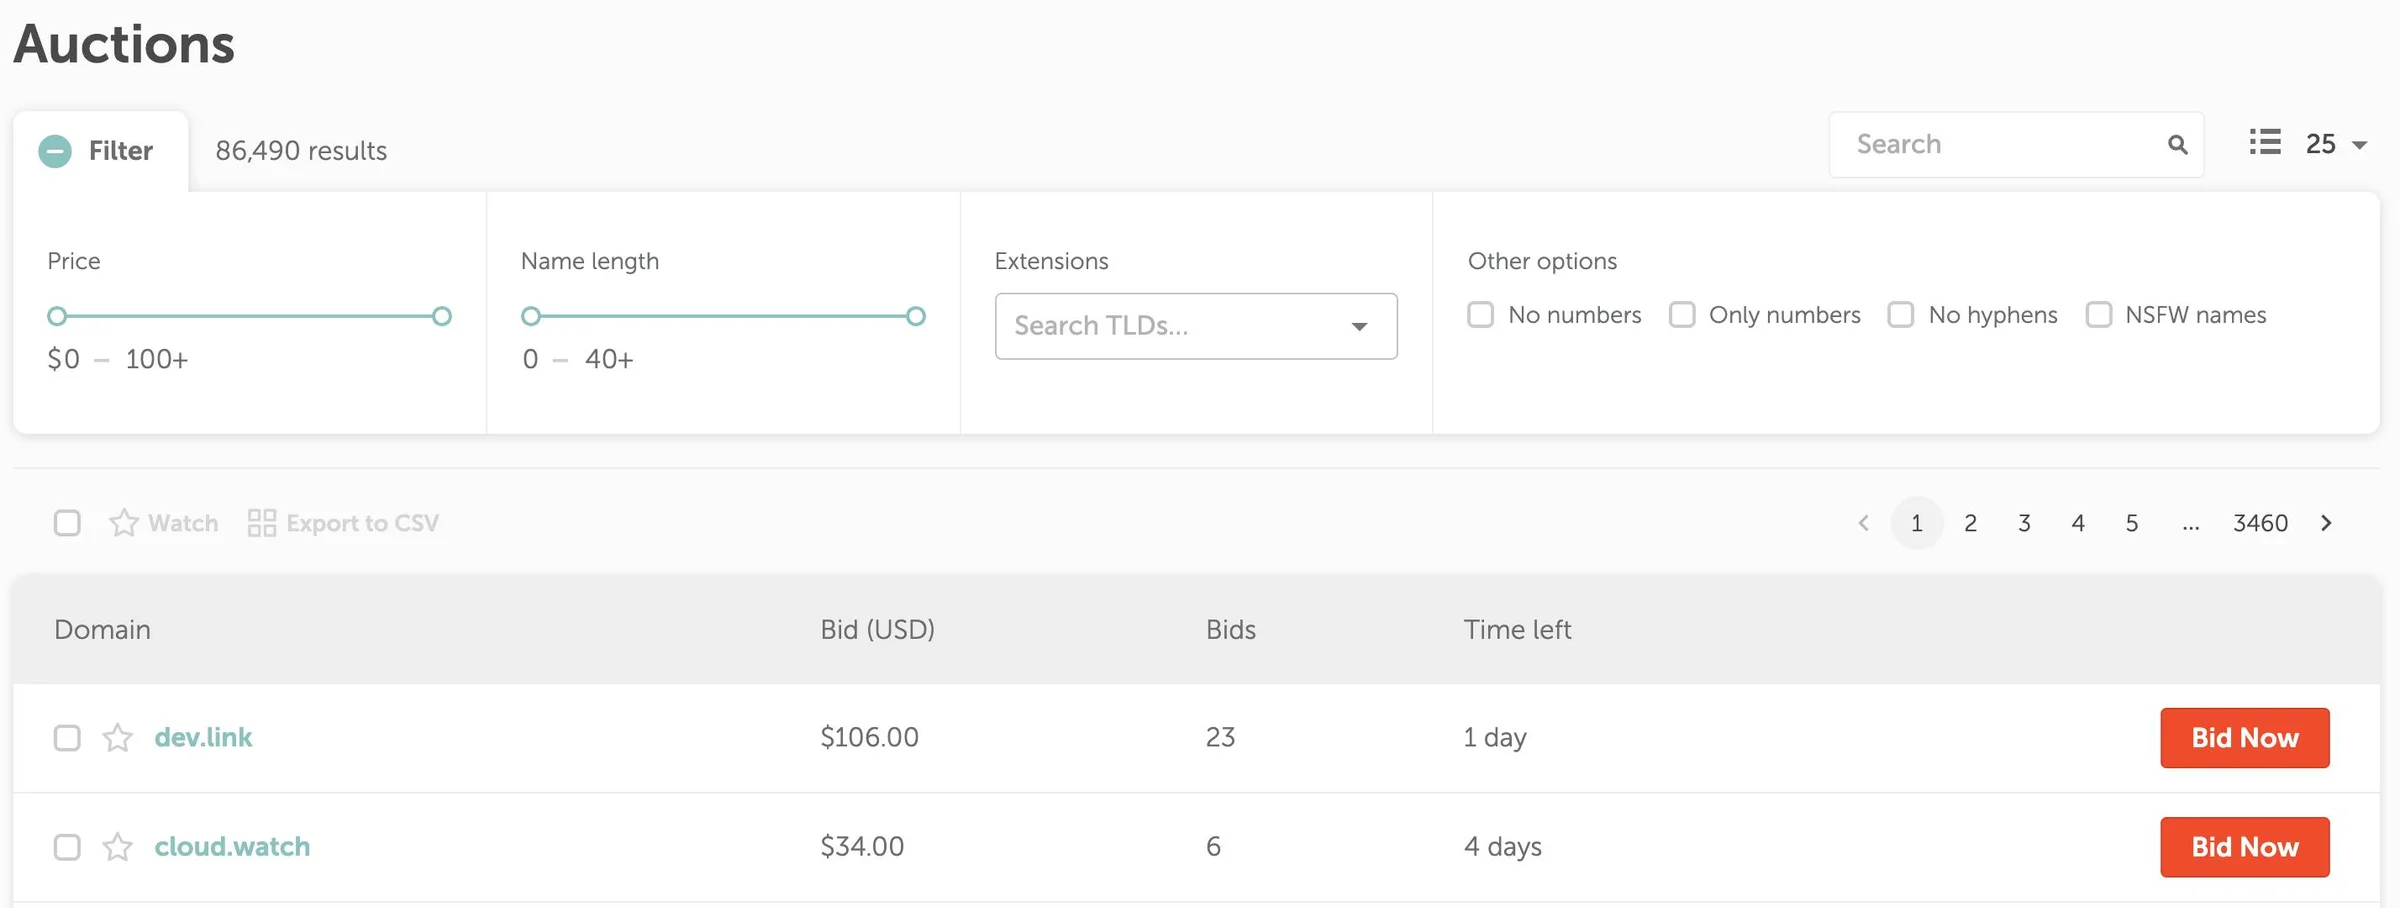
Task: Enable the No numbers option
Action: click(1481, 315)
